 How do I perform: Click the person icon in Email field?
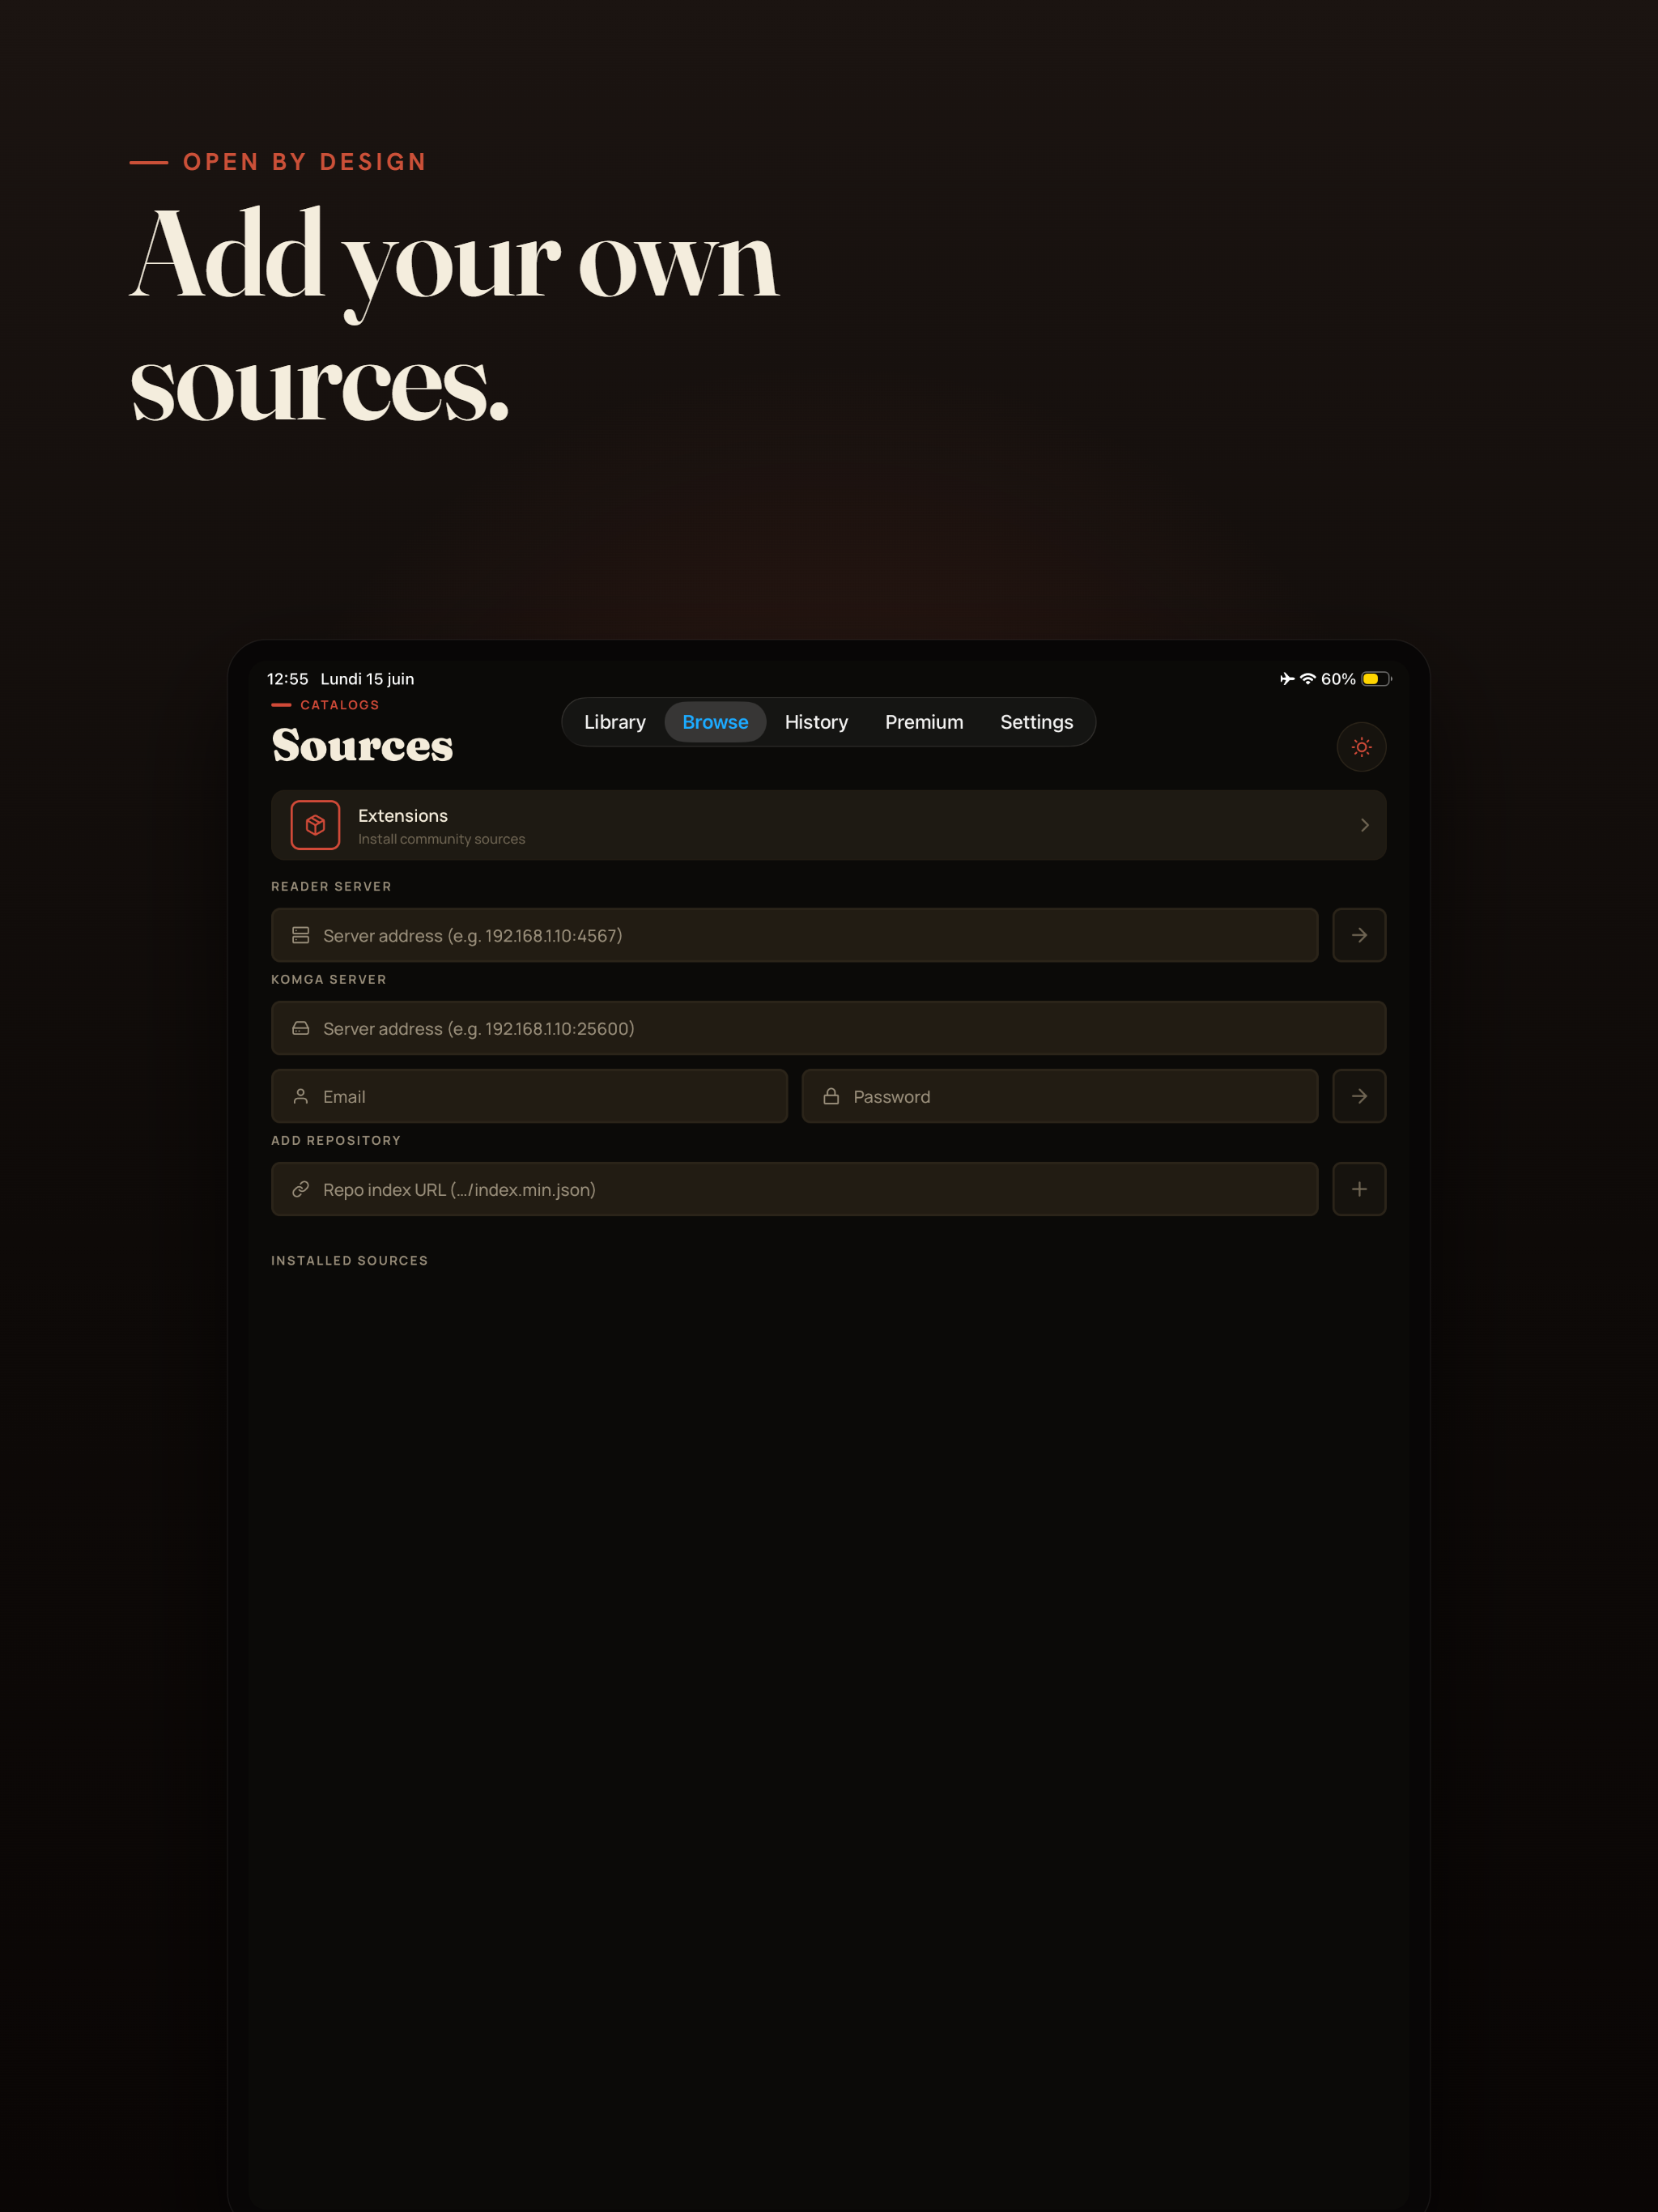[300, 1096]
